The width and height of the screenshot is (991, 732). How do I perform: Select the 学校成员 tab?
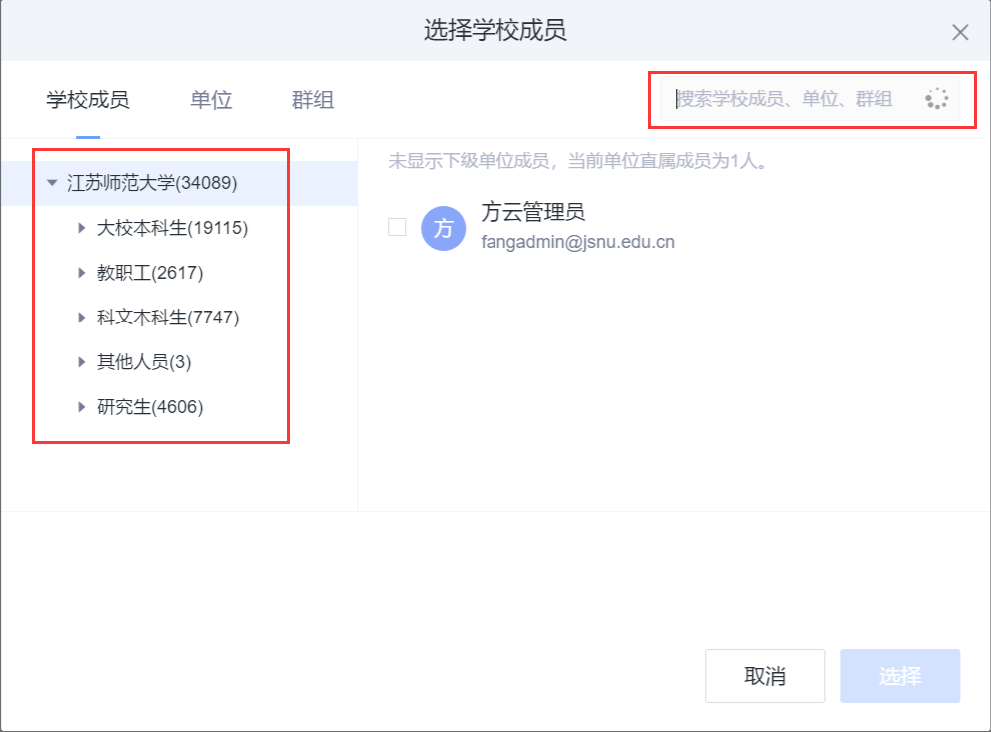coord(86,100)
